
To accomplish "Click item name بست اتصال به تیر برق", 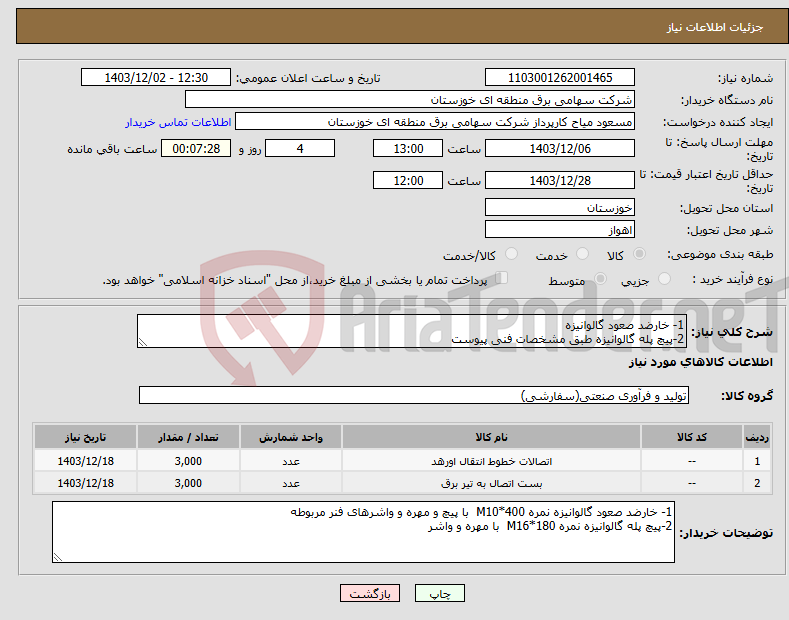I will pyautogui.click(x=491, y=484).
